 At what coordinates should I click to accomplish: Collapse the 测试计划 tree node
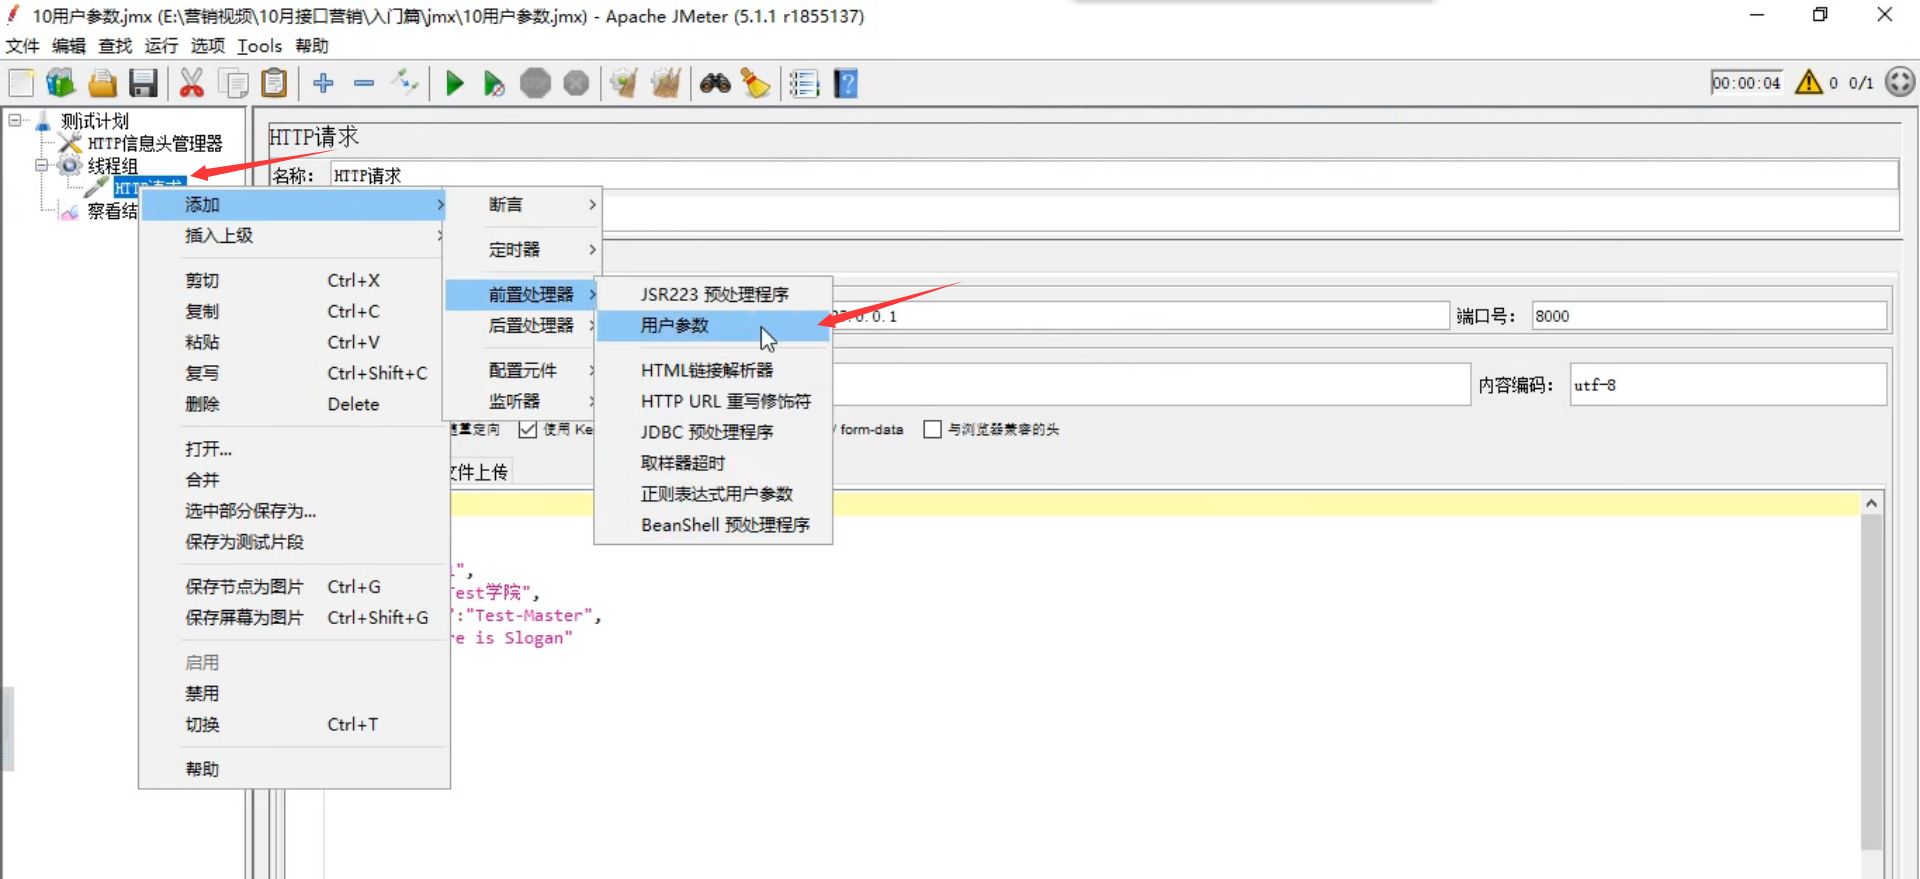[x=15, y=120]
